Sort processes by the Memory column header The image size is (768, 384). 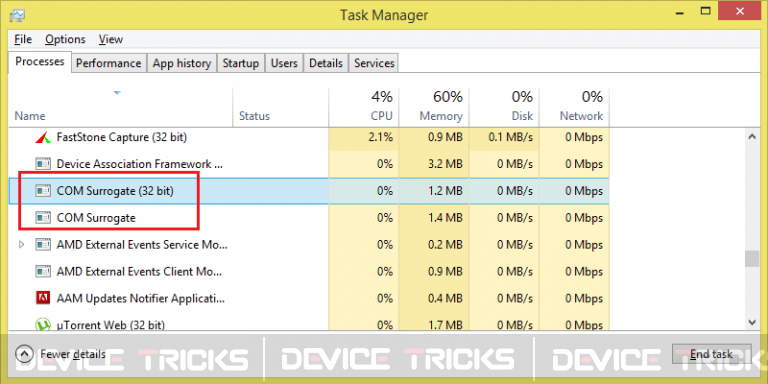click(434, 106)
